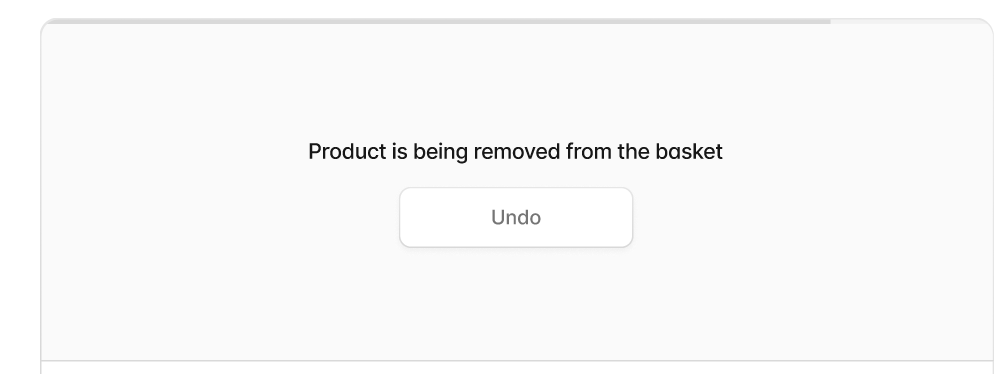Click the empty card area below the Undo button

click(x=516, y=302)
